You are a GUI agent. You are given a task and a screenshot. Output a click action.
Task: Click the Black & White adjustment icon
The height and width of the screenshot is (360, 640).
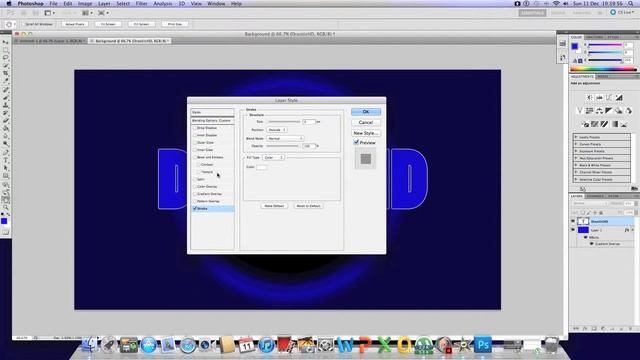609,111
